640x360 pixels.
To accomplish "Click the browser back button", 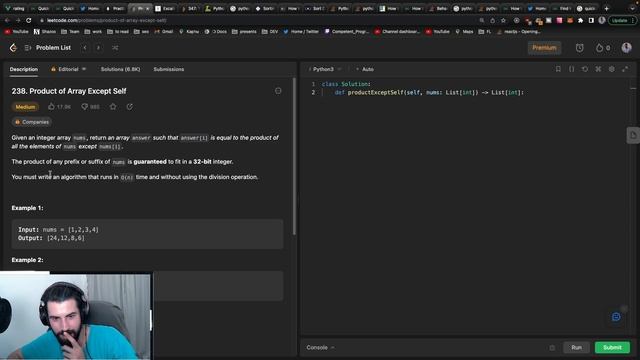I will 7,20.
